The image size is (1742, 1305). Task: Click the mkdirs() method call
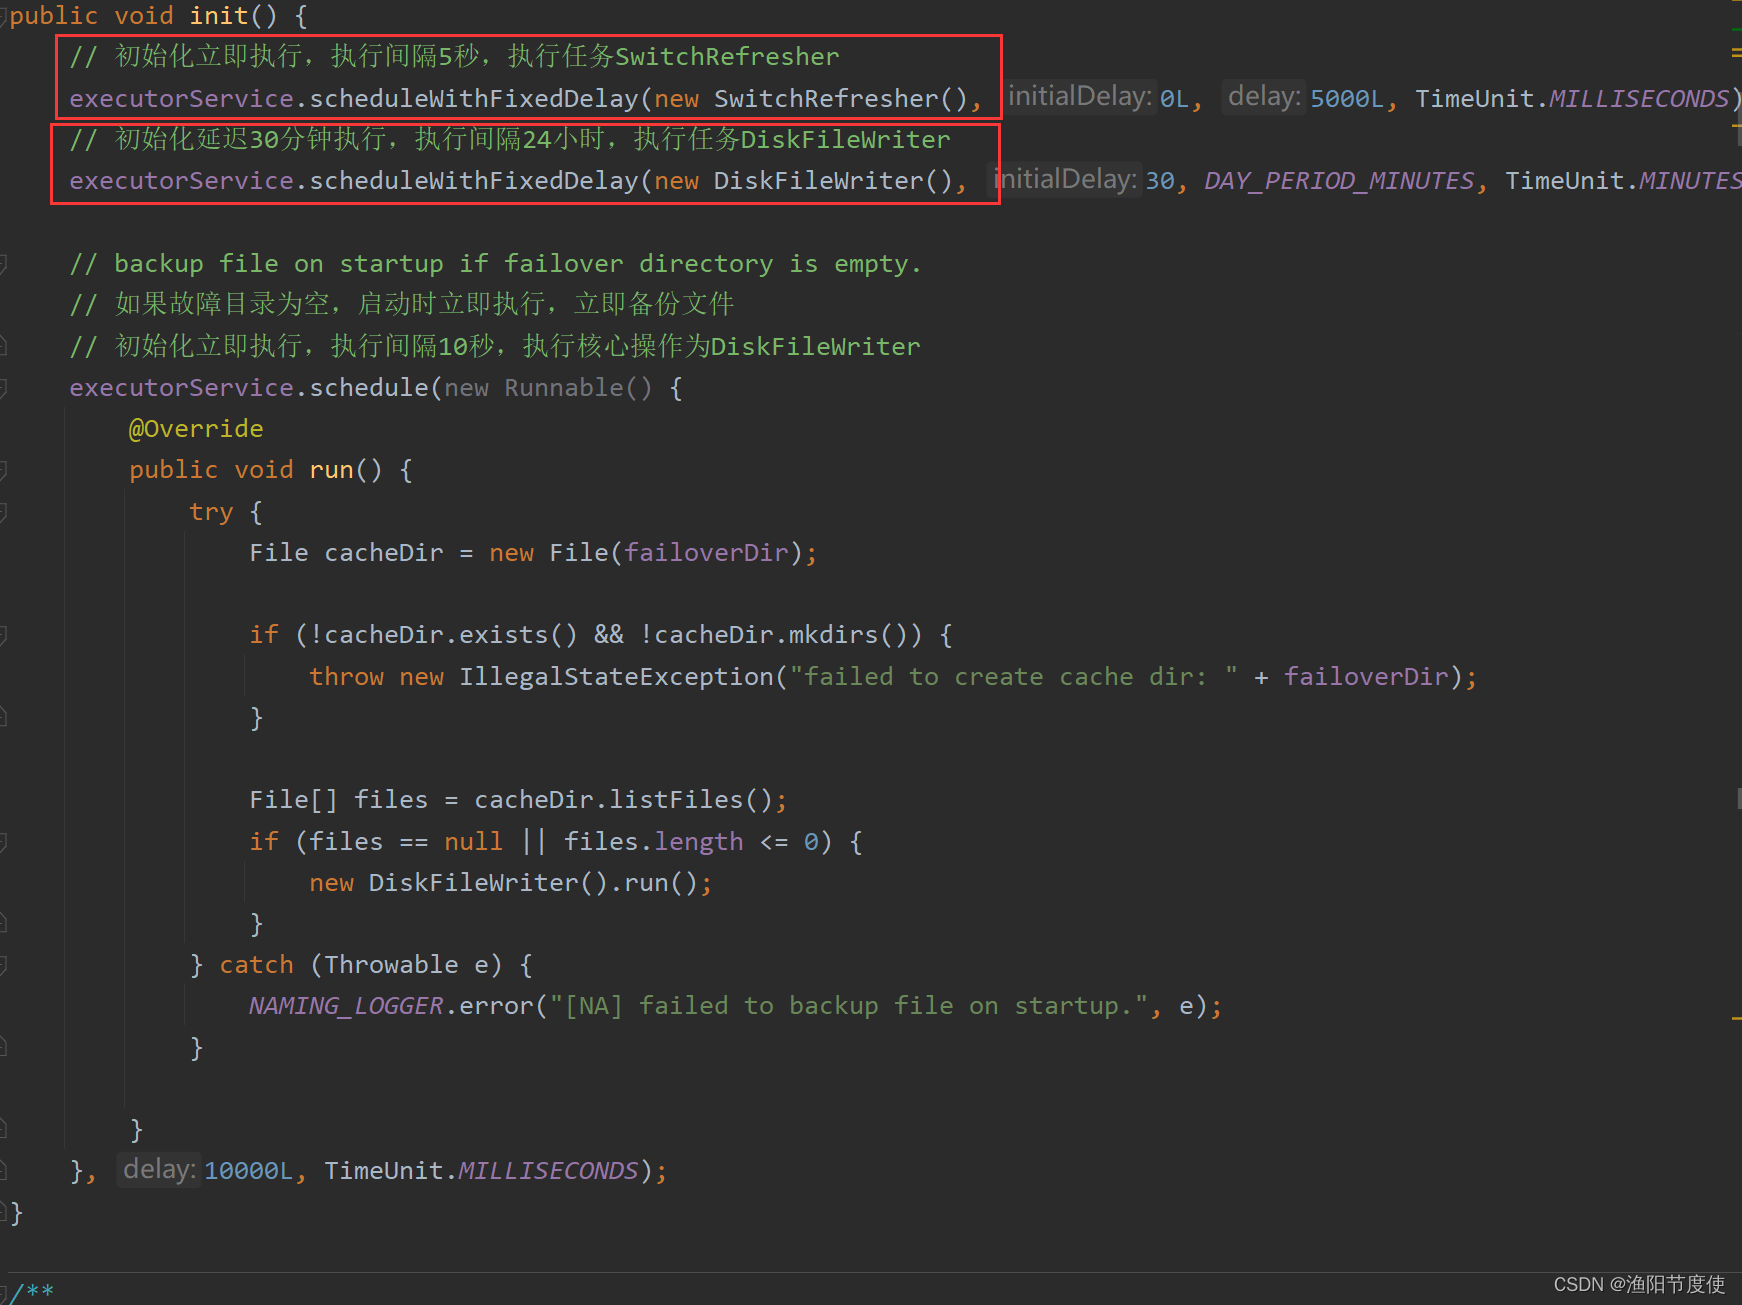(x=848, y=635)
